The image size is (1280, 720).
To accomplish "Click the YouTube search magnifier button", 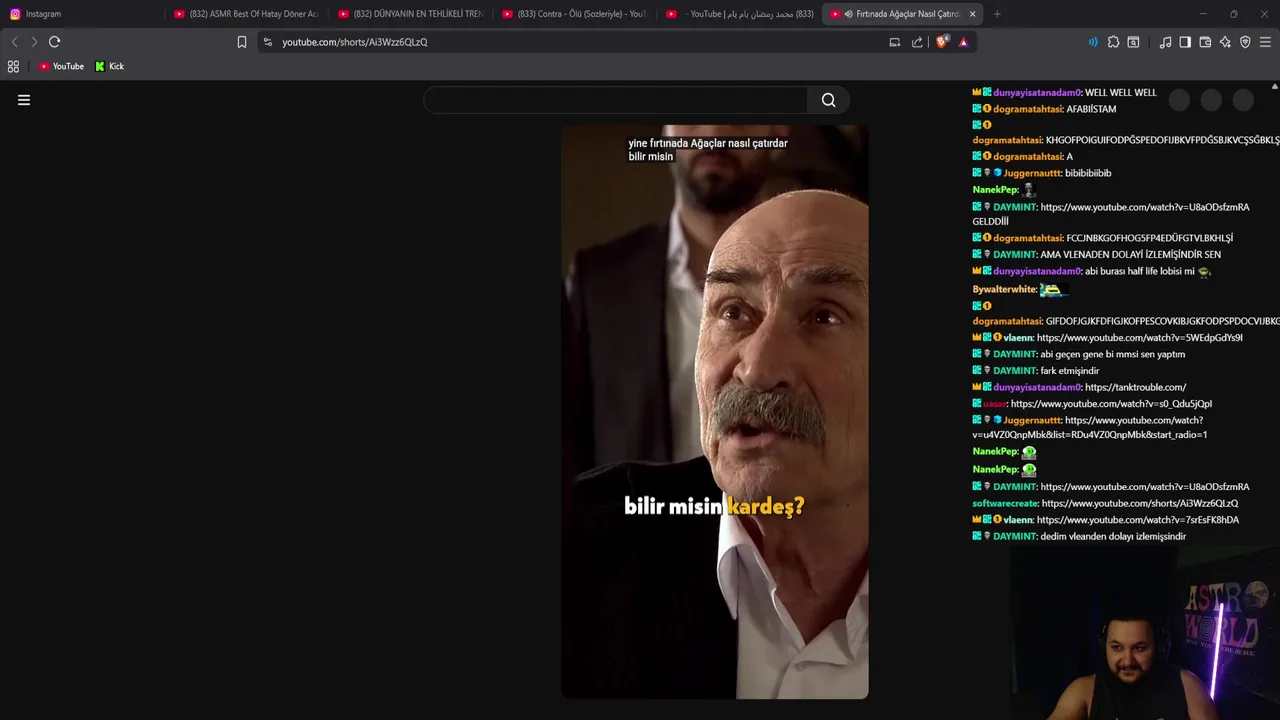I will pyautogui.click(x=829, y=100).
